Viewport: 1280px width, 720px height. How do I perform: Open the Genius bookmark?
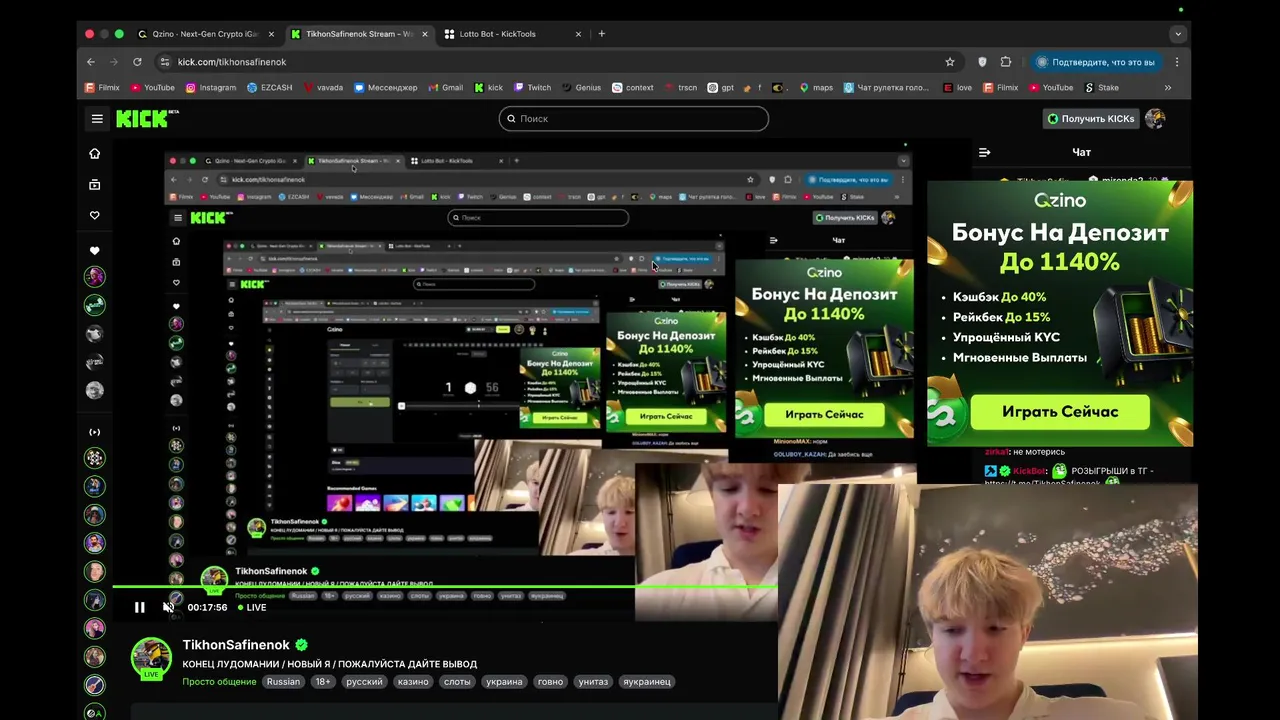coord(581,88)
